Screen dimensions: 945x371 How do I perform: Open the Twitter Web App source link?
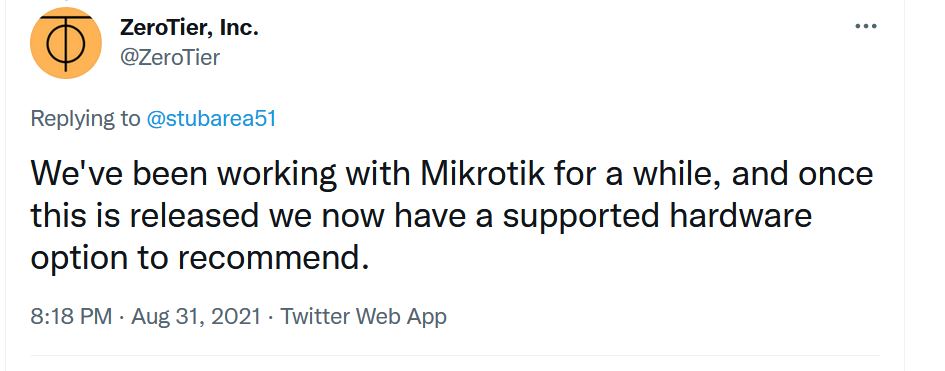coord(363,316)
